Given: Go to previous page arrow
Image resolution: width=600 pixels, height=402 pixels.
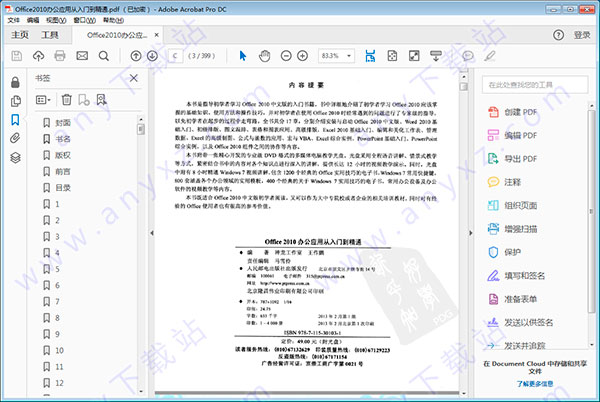Looking at the screenshot, I should pos(136,56).
